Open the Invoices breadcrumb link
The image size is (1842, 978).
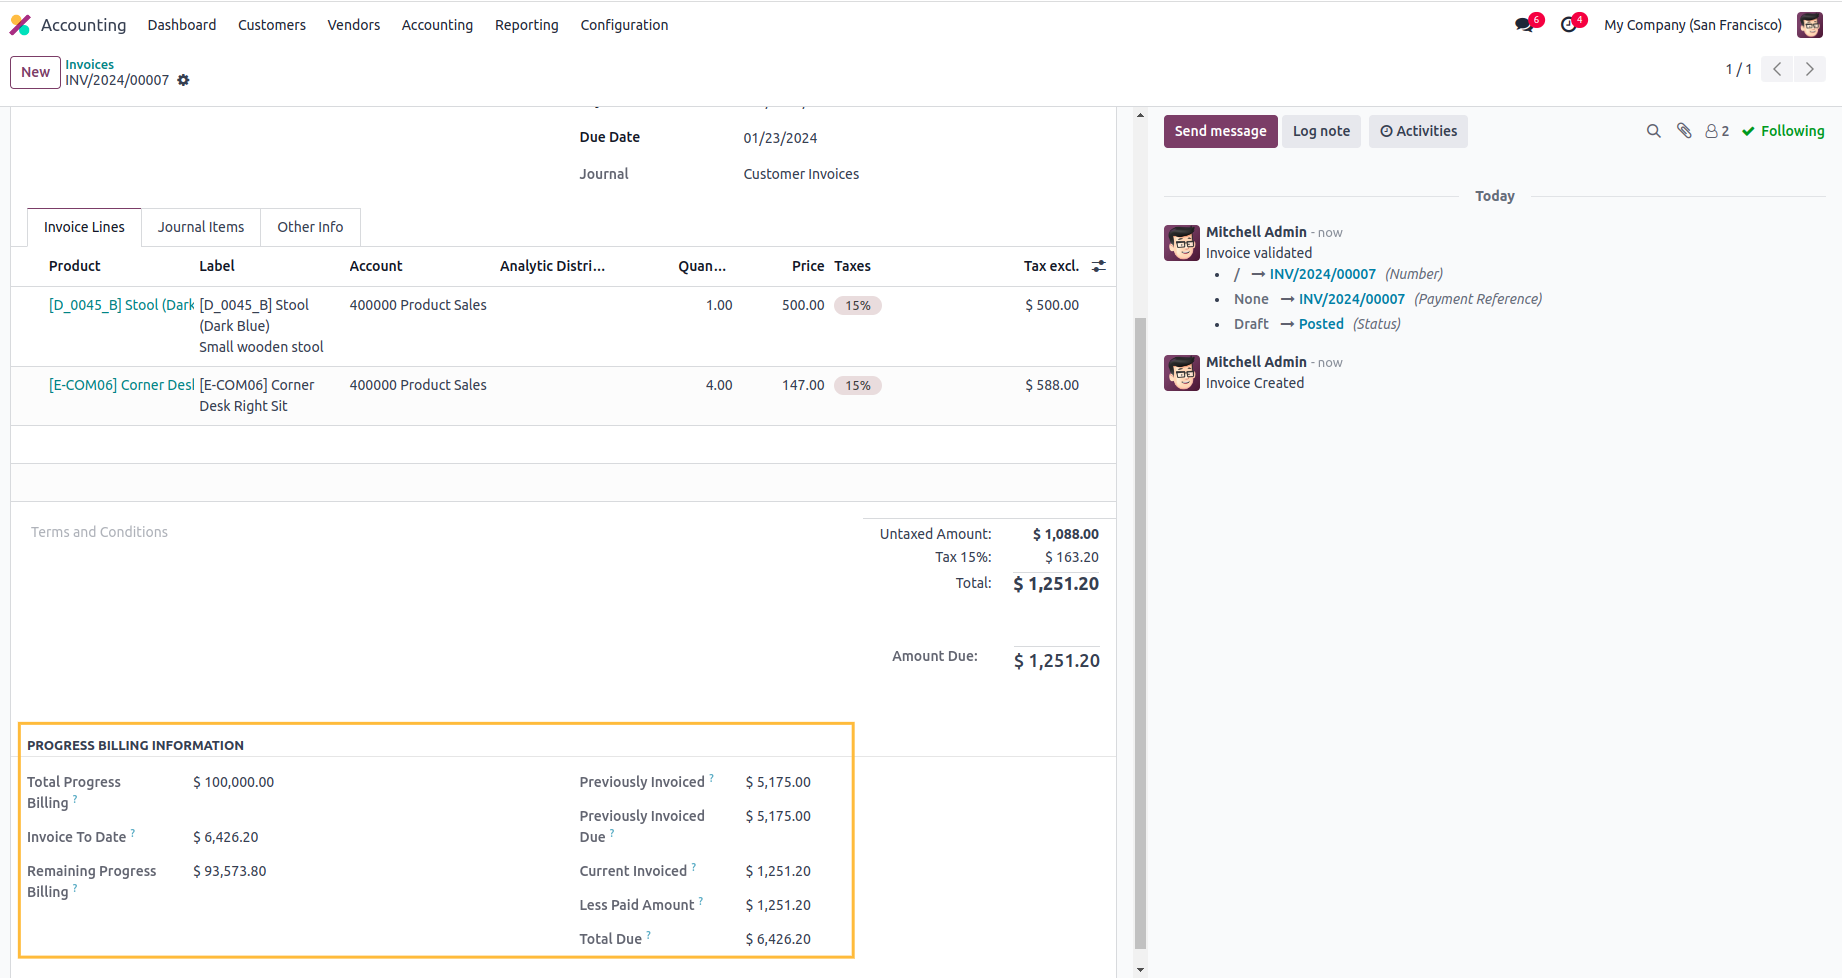(x=90, y=64)
